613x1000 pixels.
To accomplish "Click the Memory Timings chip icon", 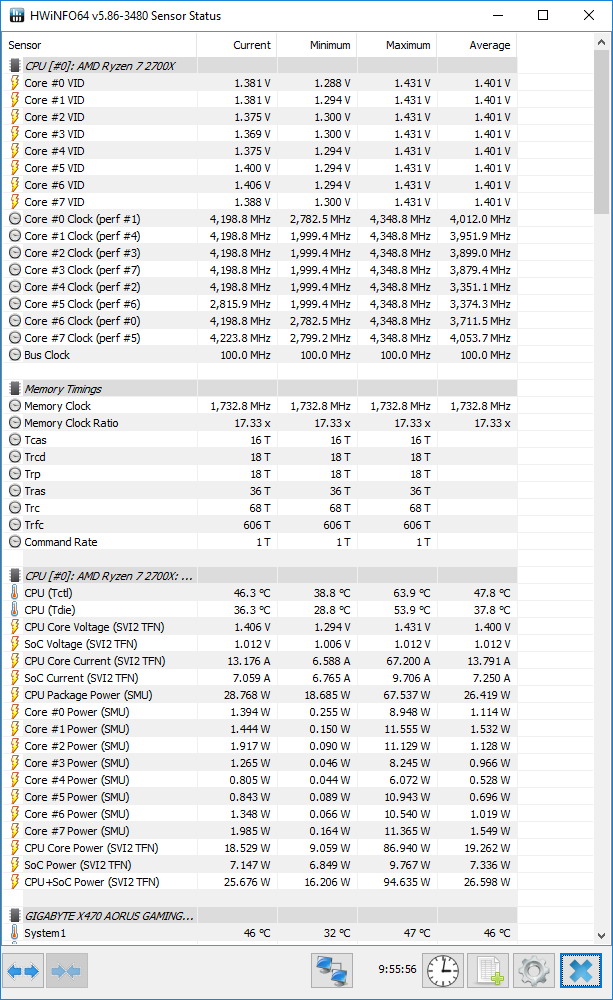I will tap(15, 389).
